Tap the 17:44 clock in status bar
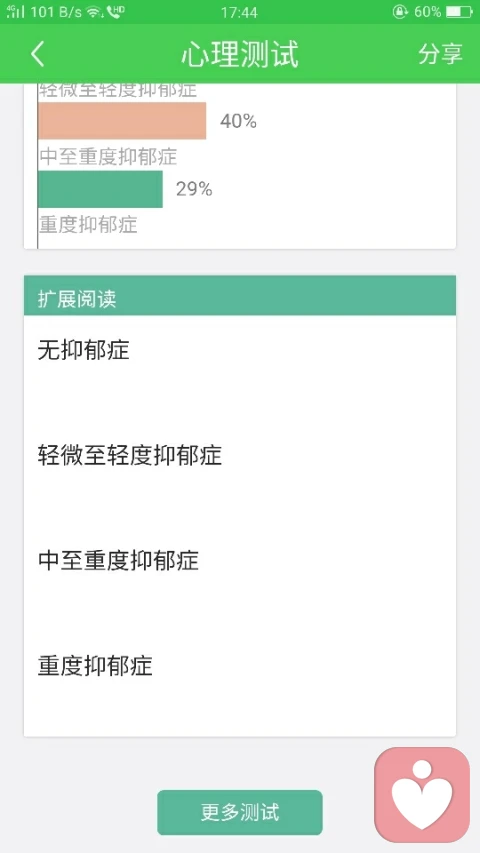The height and width of the screenshot is (853, 480). pos(239,12)
